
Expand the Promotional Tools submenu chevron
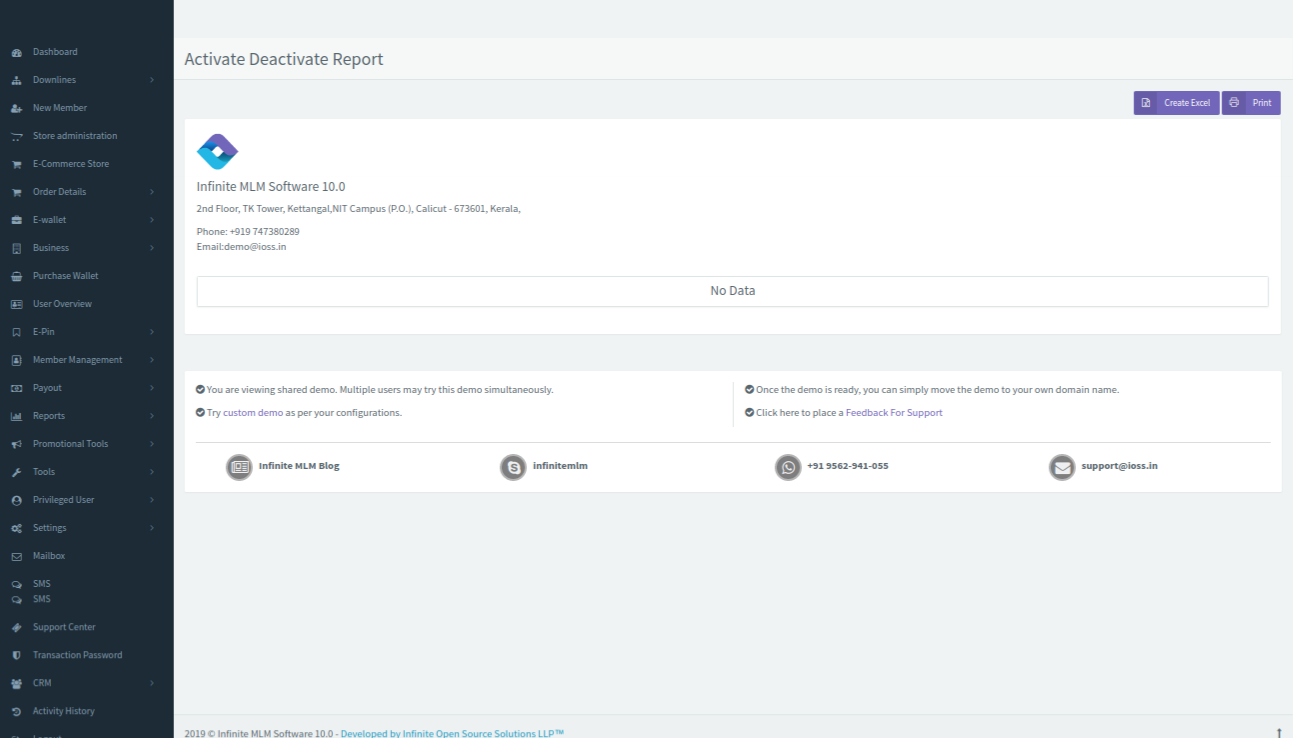[152, 444]
